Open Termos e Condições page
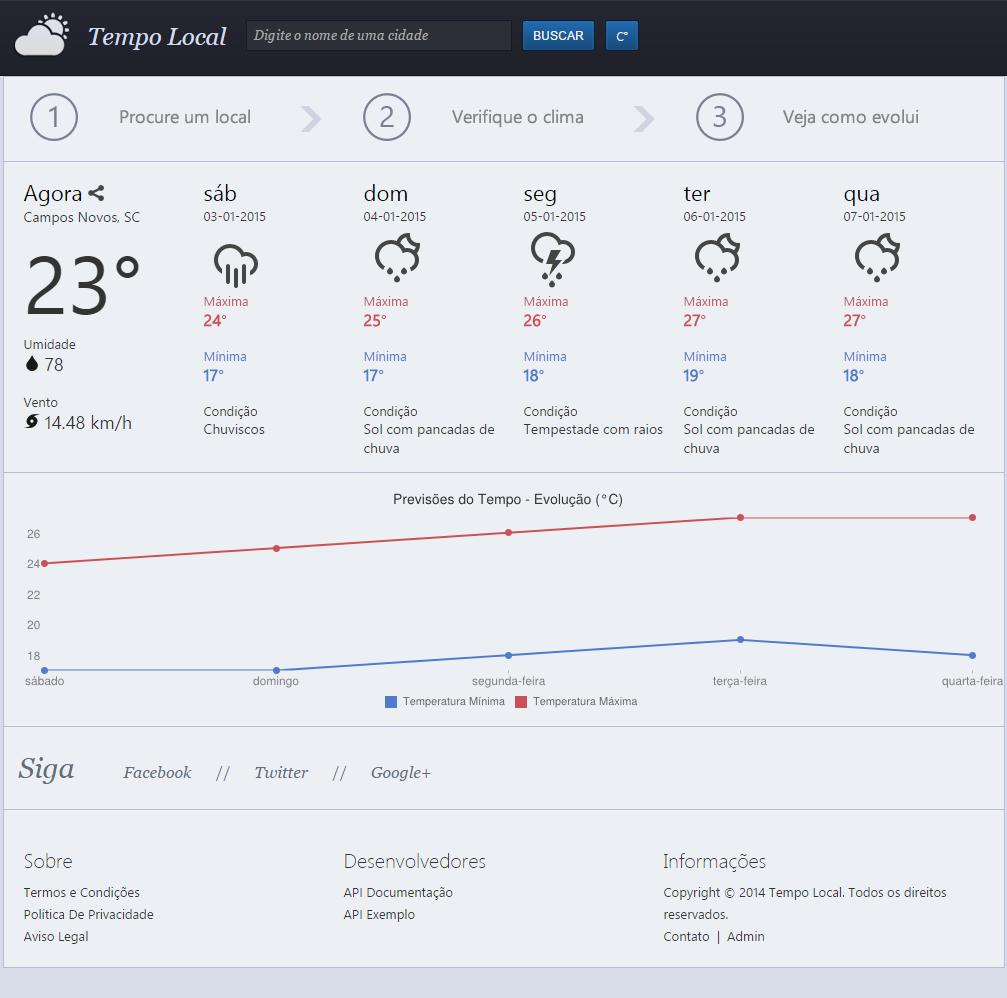 pos(82,893)
